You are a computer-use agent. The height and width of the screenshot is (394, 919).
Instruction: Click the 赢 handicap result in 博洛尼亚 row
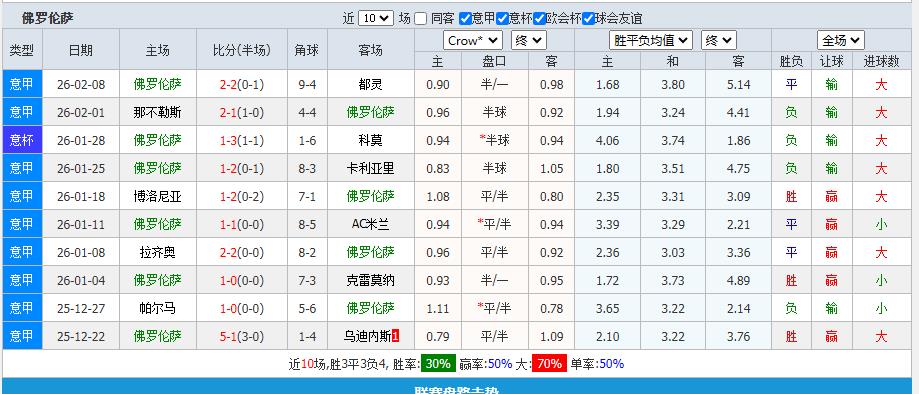831,196
